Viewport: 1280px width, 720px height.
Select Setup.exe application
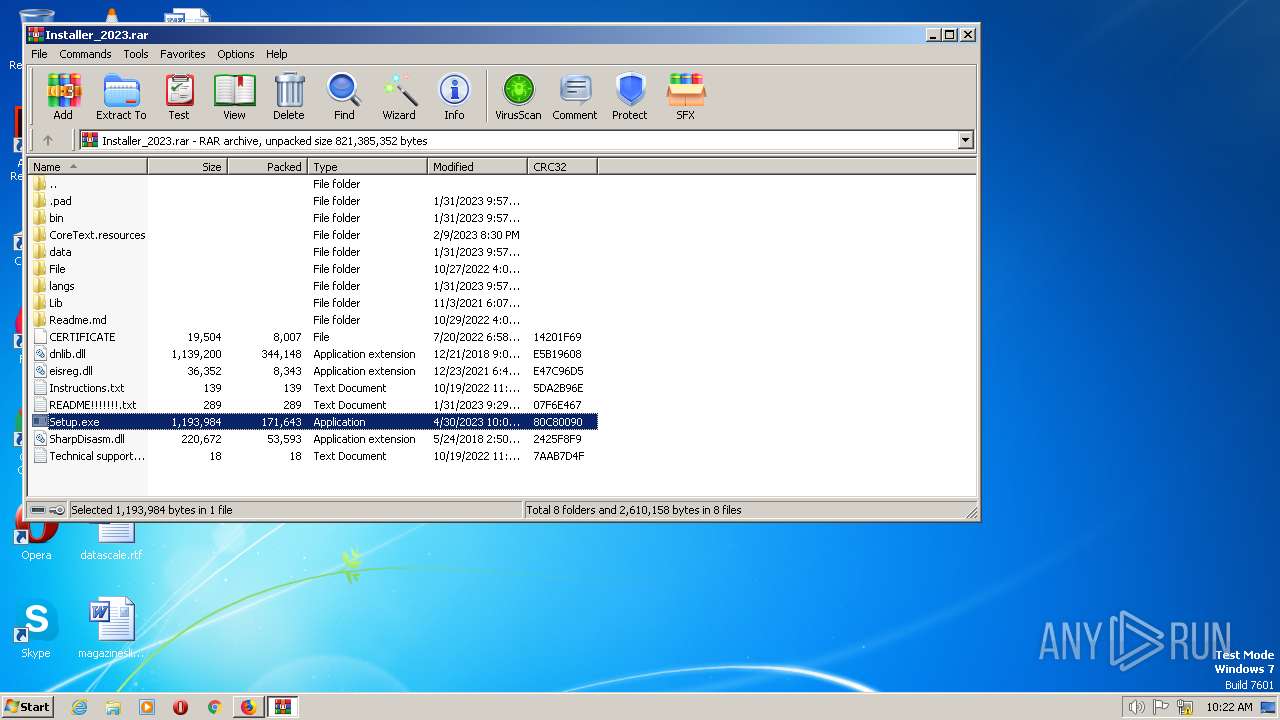[x=313, y=422]
